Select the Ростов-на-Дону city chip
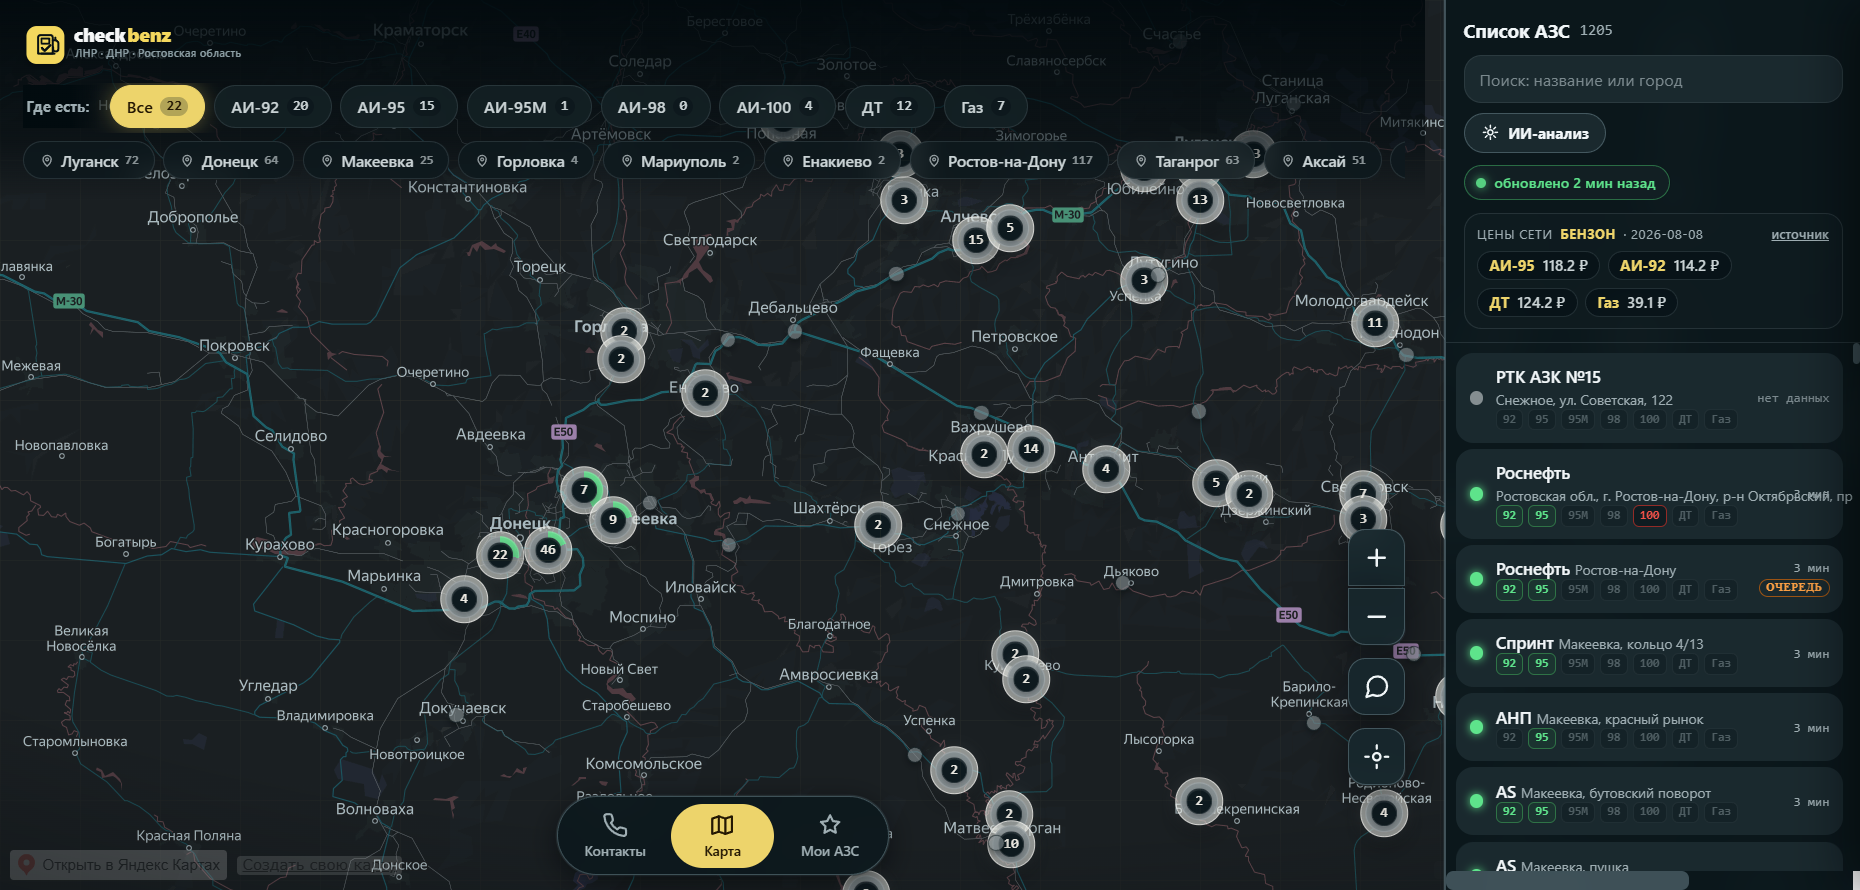This screenshot has height=890, width=1860. tap(1009, 161)
